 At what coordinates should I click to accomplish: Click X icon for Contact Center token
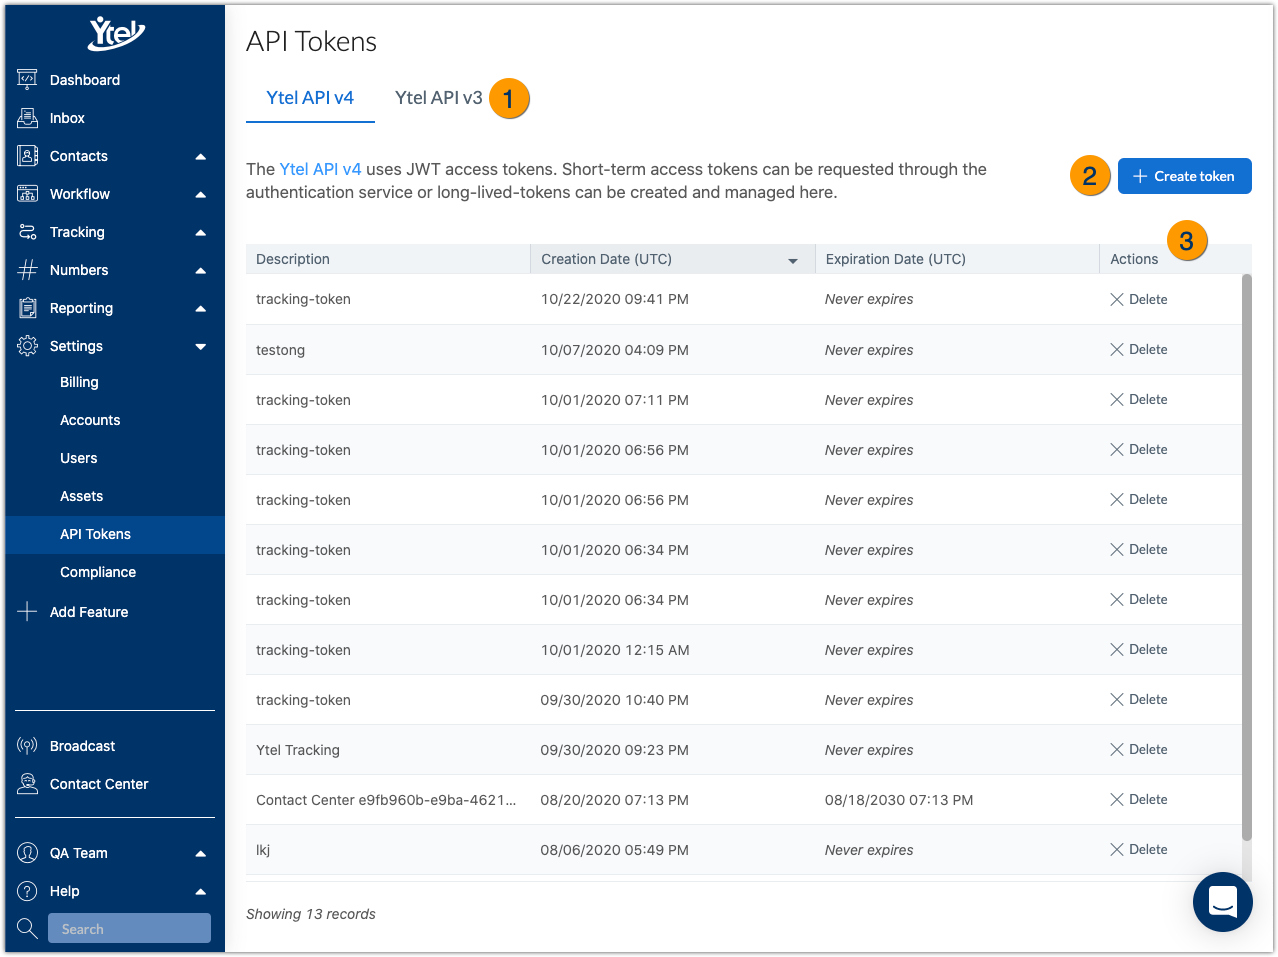coord(1117,800)
